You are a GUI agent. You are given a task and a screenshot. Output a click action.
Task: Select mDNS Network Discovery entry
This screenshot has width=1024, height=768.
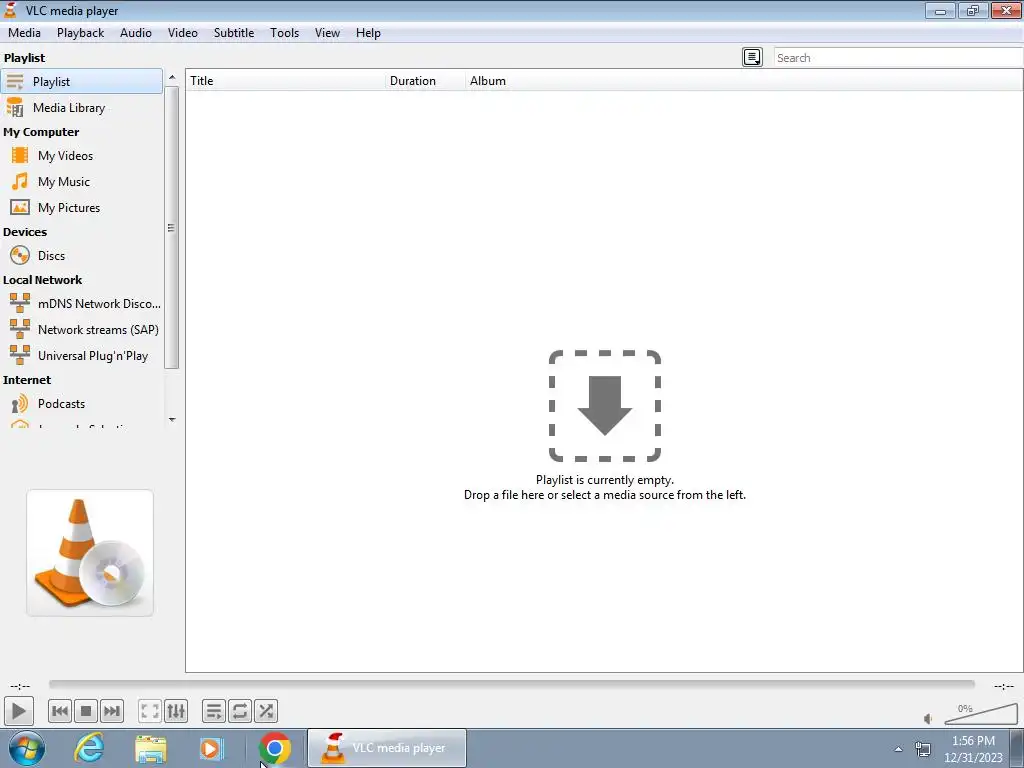[82, 304]
